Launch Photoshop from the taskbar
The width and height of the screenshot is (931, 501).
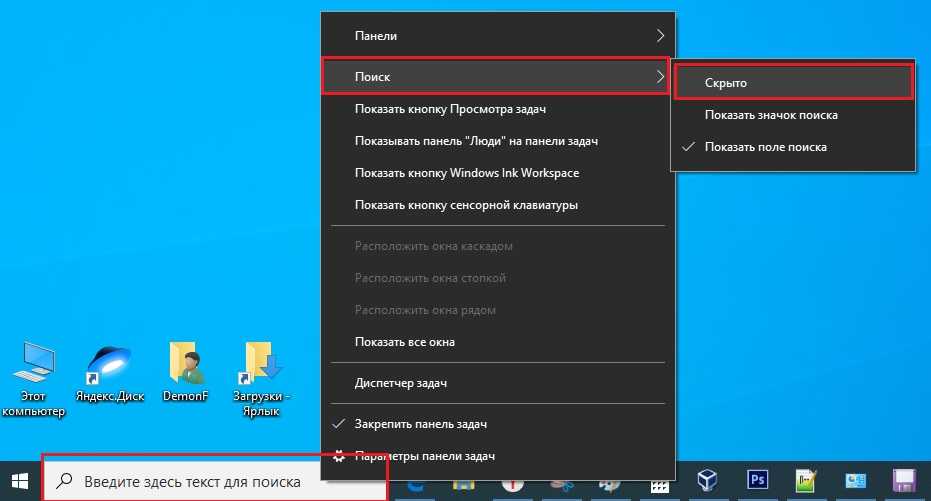(x=757, y=482)
